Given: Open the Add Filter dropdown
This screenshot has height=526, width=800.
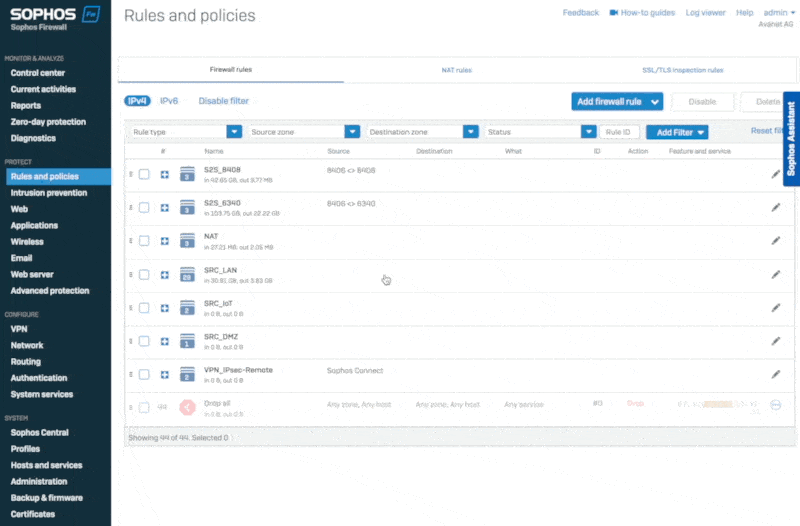Looking at the screenshot, I should click(x=677, y=132).
